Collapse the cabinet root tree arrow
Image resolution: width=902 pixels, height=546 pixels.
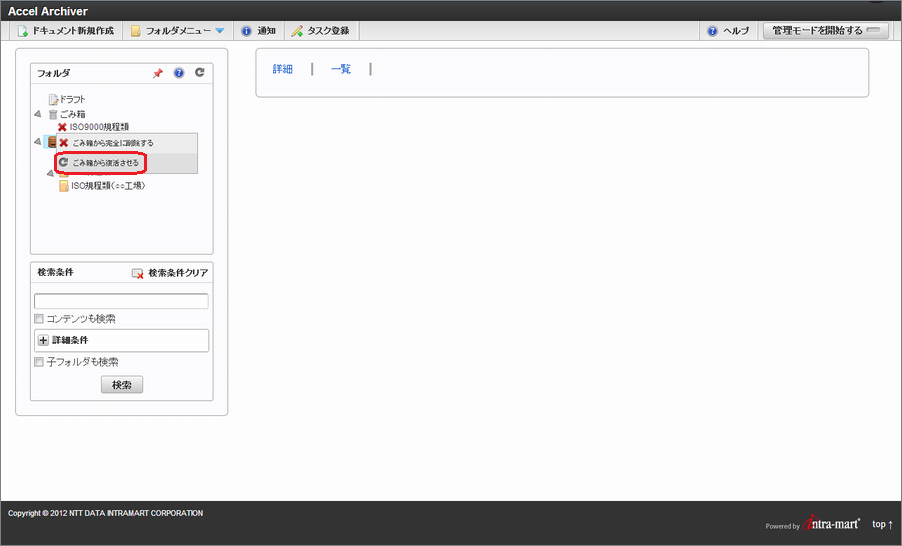[x=38, y=141]
